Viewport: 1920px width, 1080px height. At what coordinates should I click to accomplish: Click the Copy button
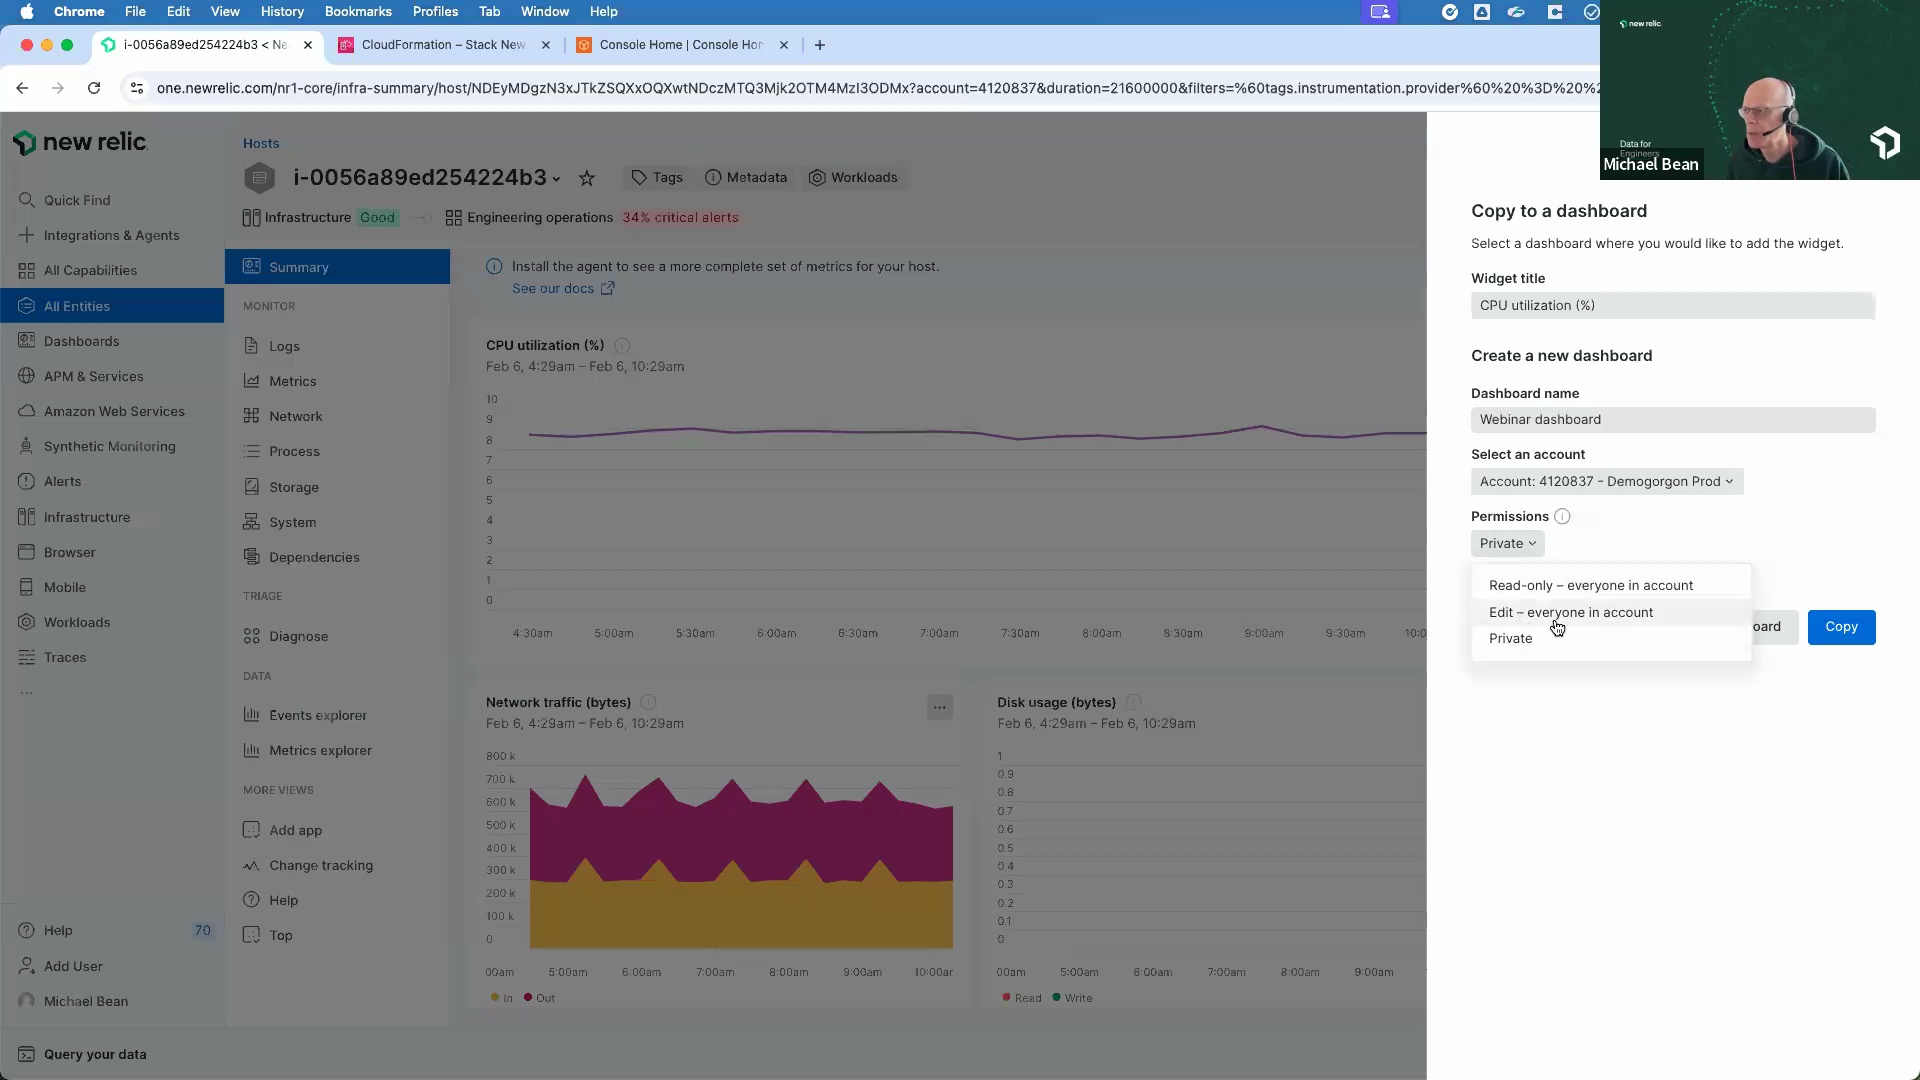click(x=1841, y=627)
